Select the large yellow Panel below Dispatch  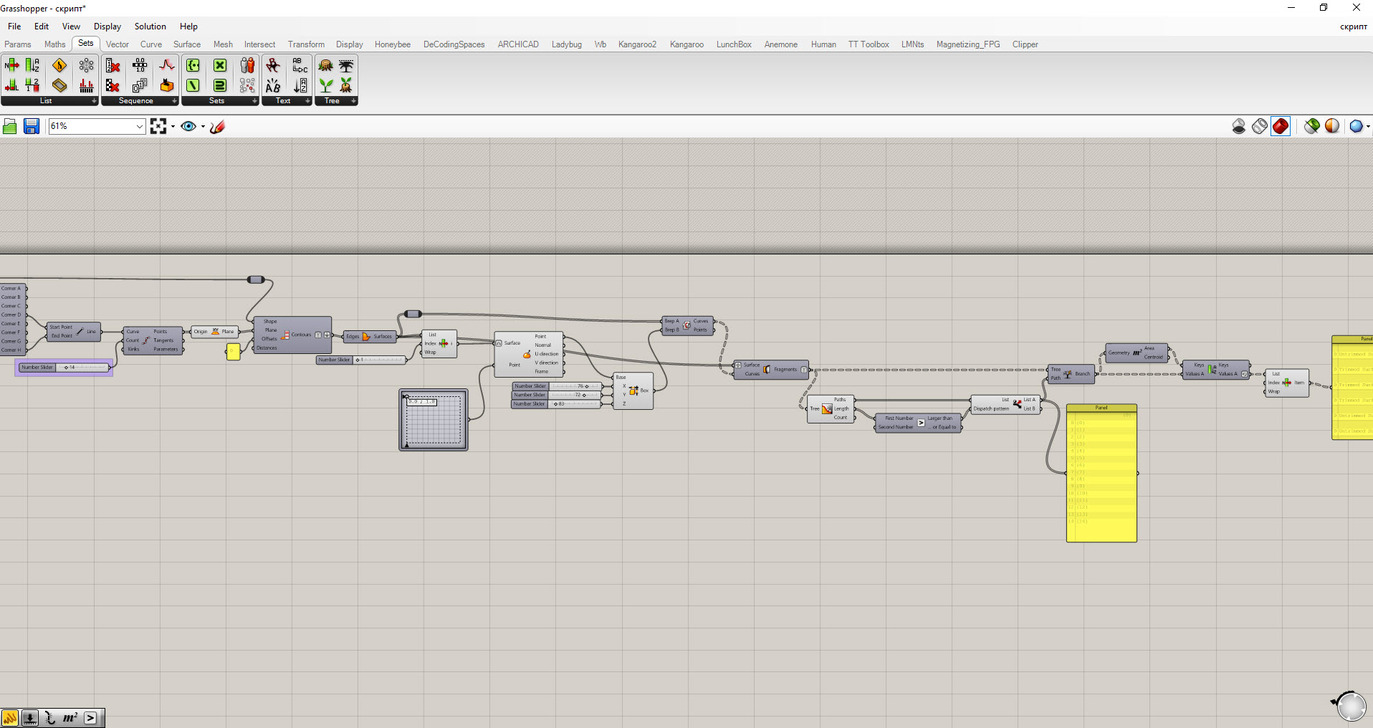[x=1101, y=473]
